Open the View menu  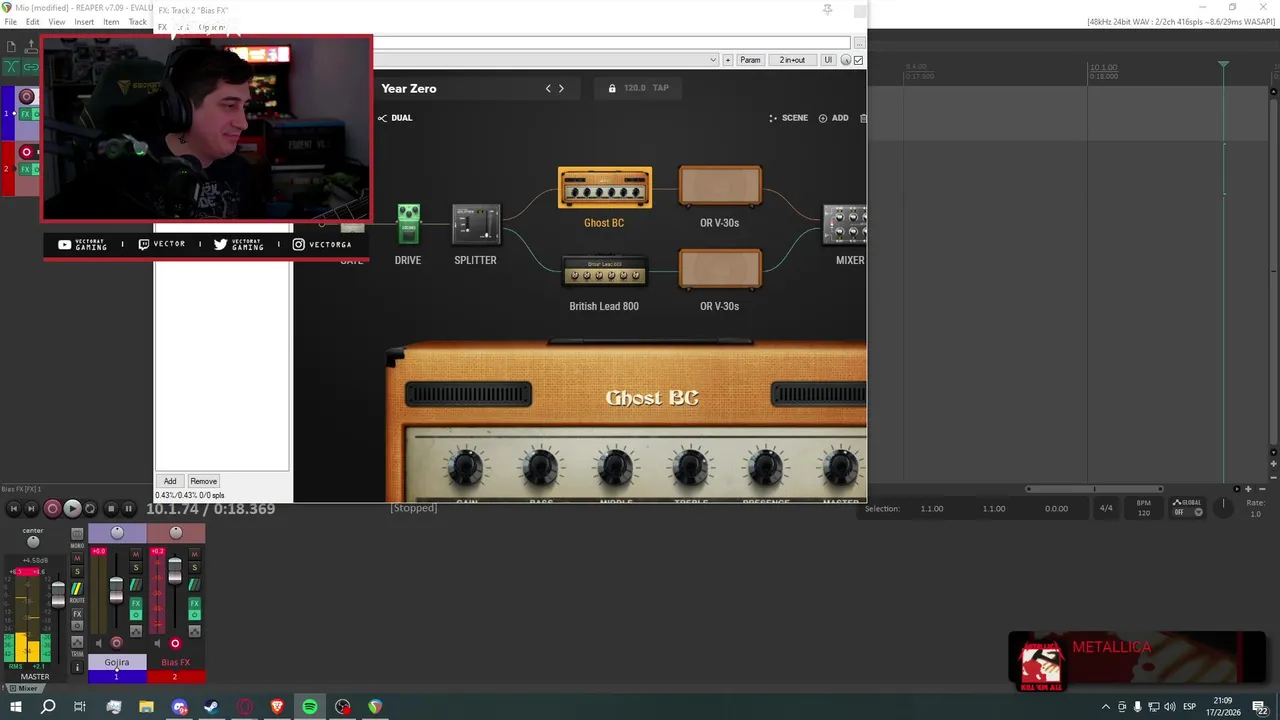click(57, 22)
